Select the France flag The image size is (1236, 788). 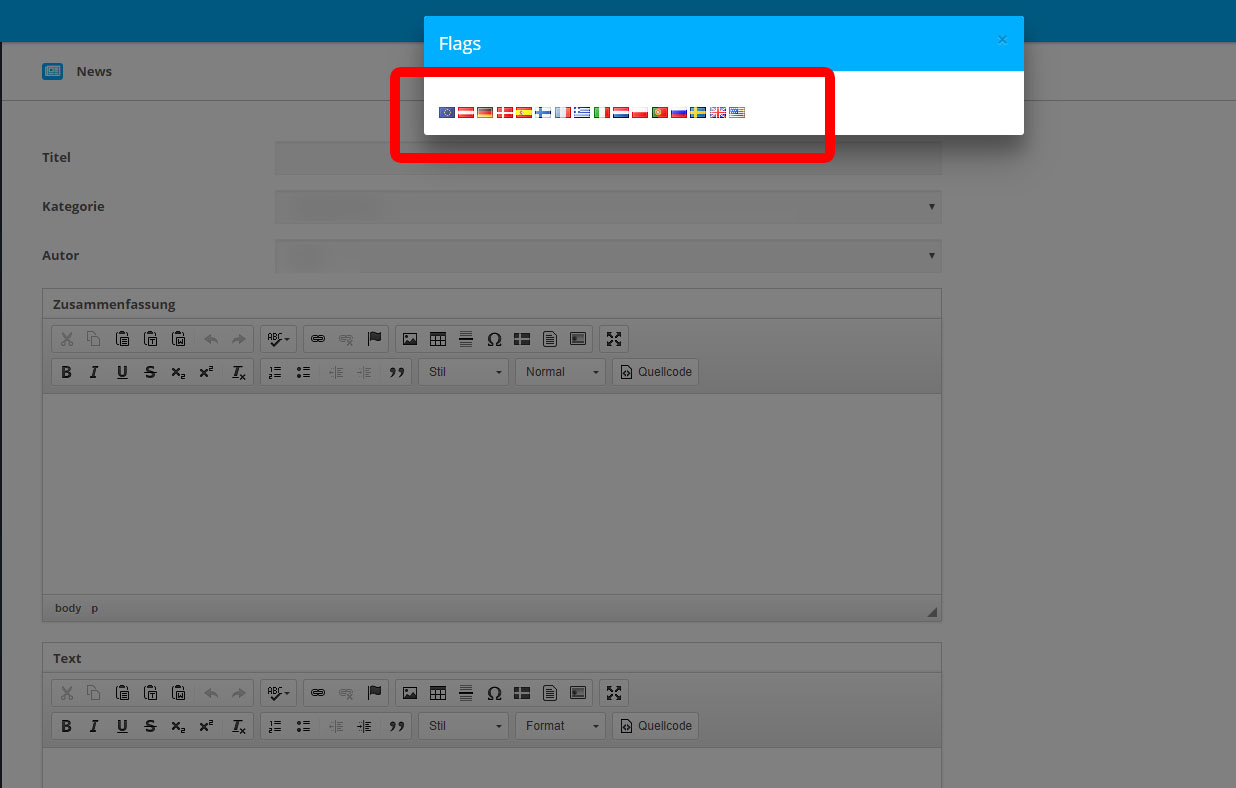point(563,113)
